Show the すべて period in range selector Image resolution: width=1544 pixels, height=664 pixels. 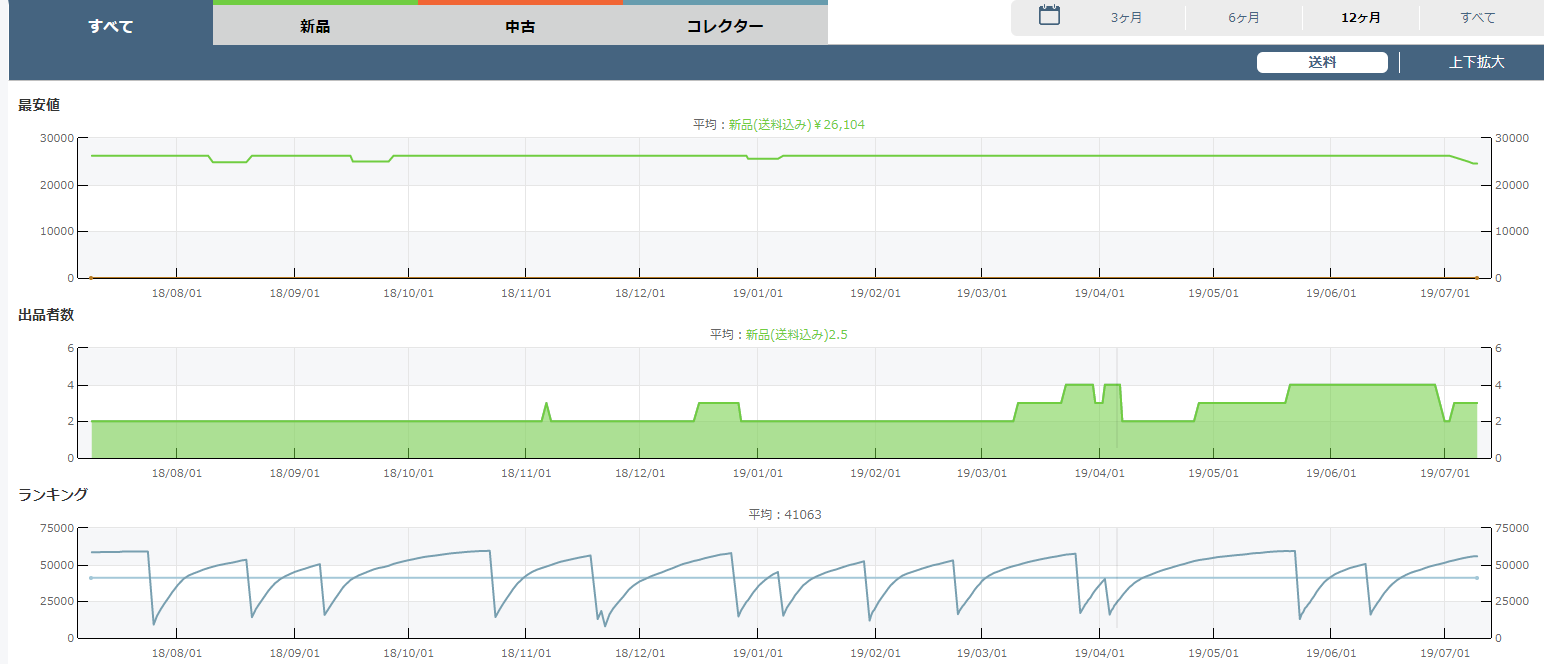tap(1477, 18)
